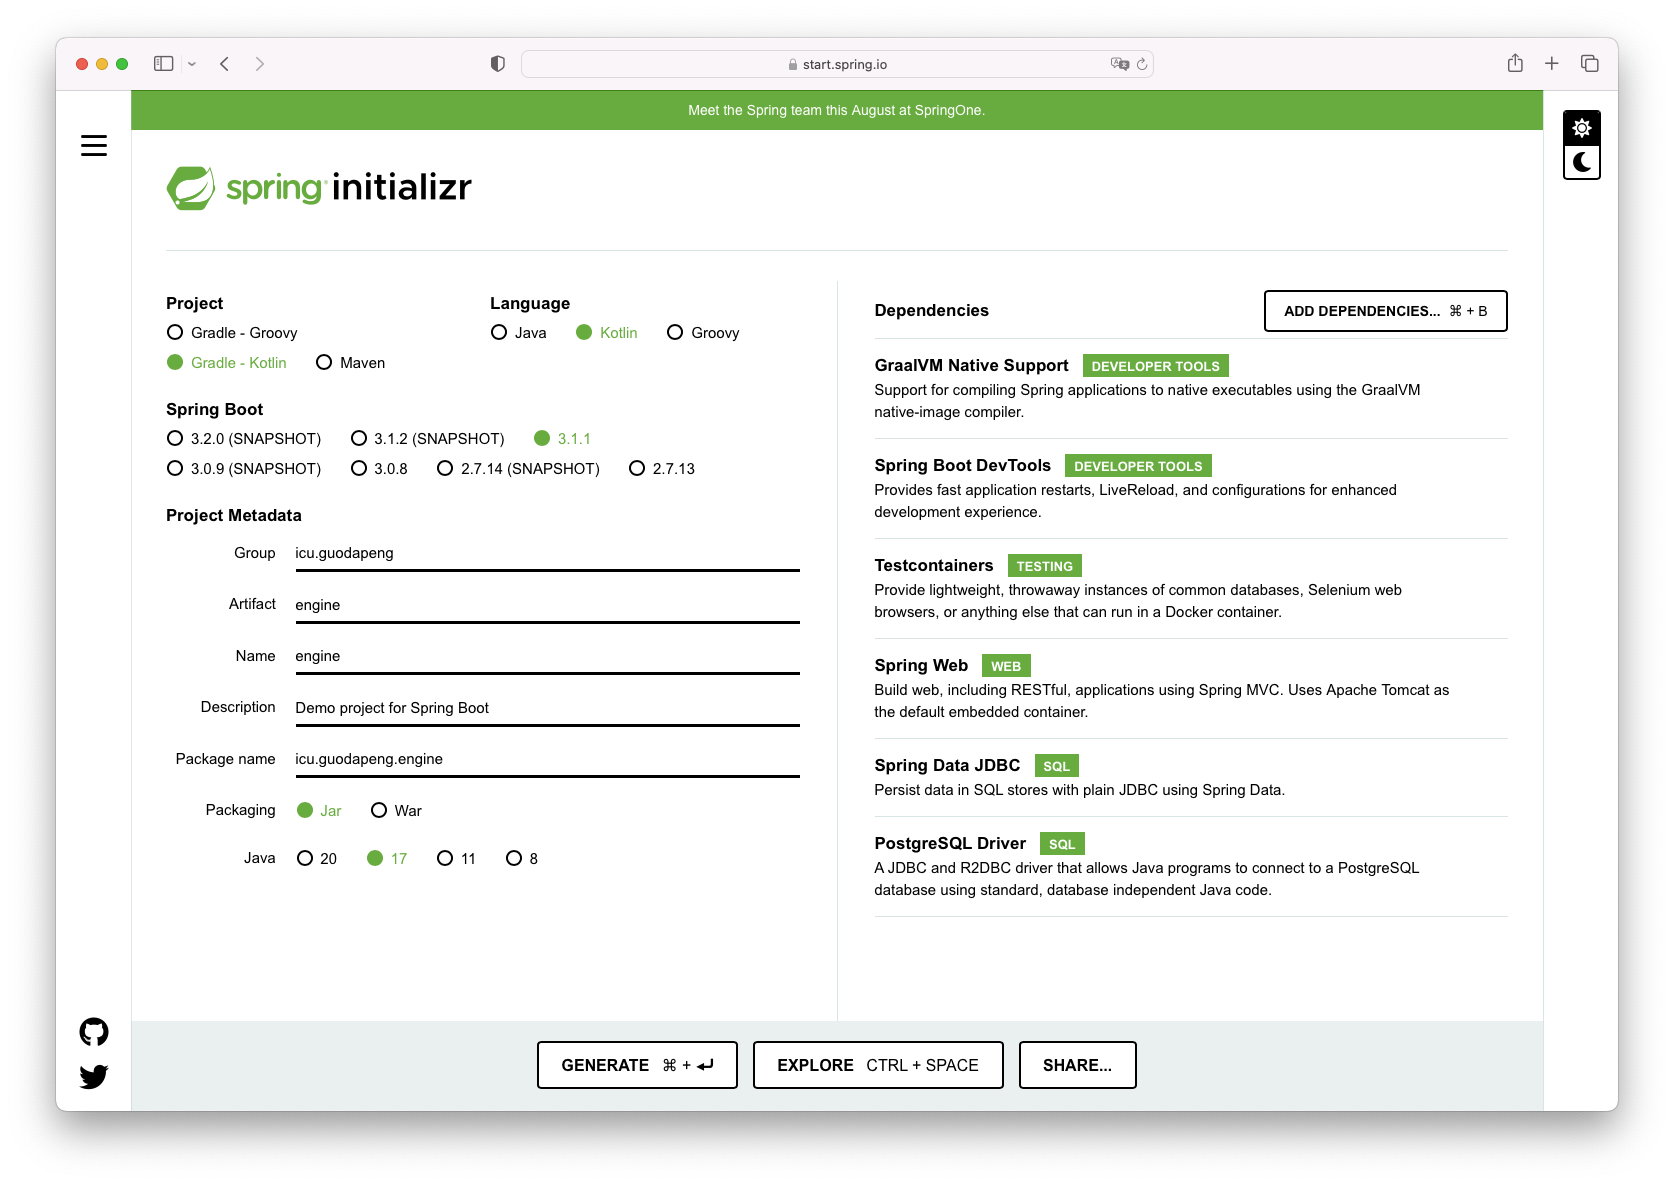The width and height of the screenshot is (1674, 1185).
Task: Click the translate page icon
Action: click(1120, 64)
